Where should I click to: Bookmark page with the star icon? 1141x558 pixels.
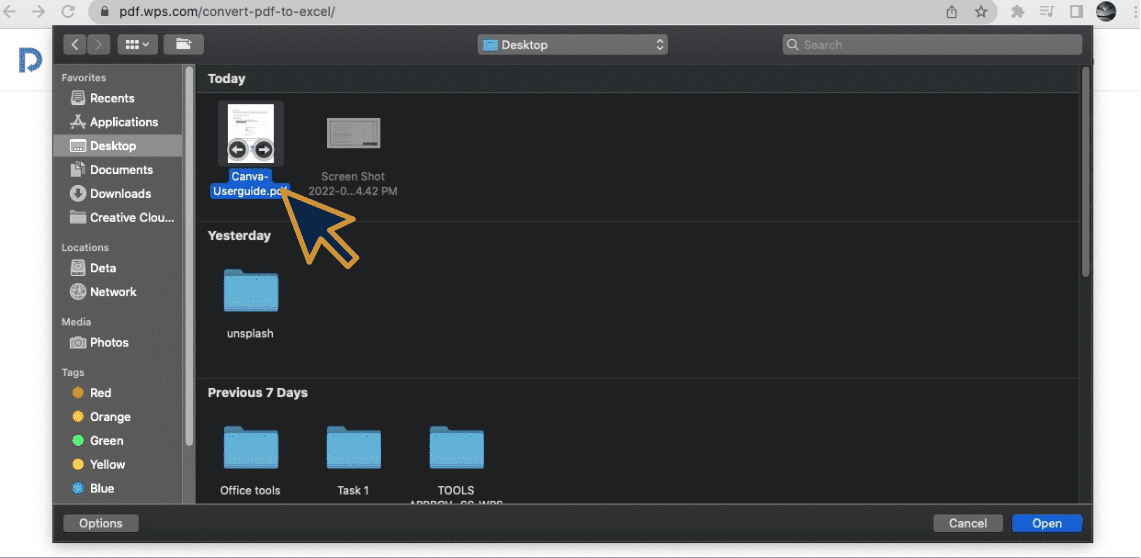click(981, 12)
